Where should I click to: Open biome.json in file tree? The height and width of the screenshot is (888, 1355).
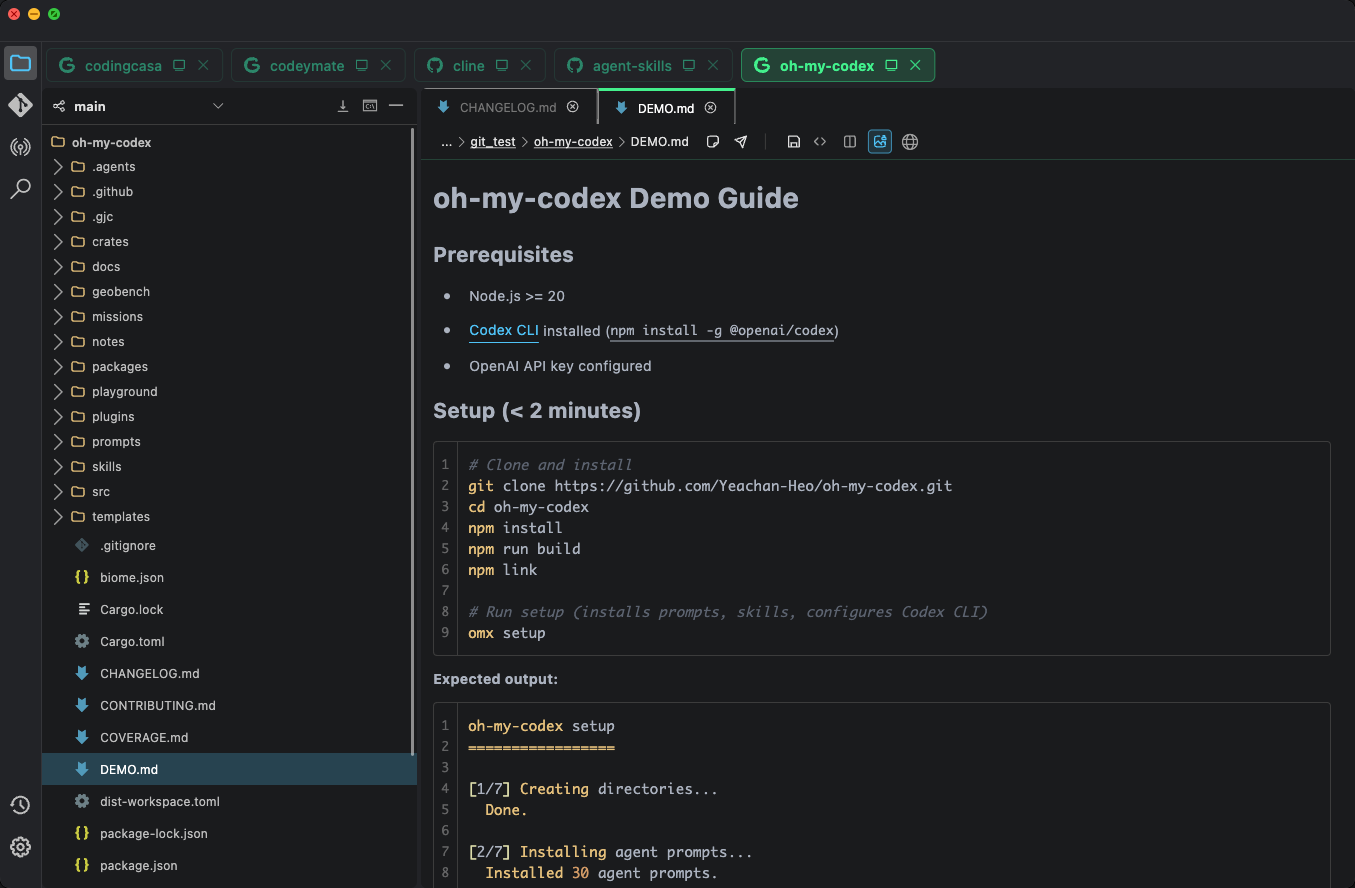pyautogui.click(x=229, y=578)
